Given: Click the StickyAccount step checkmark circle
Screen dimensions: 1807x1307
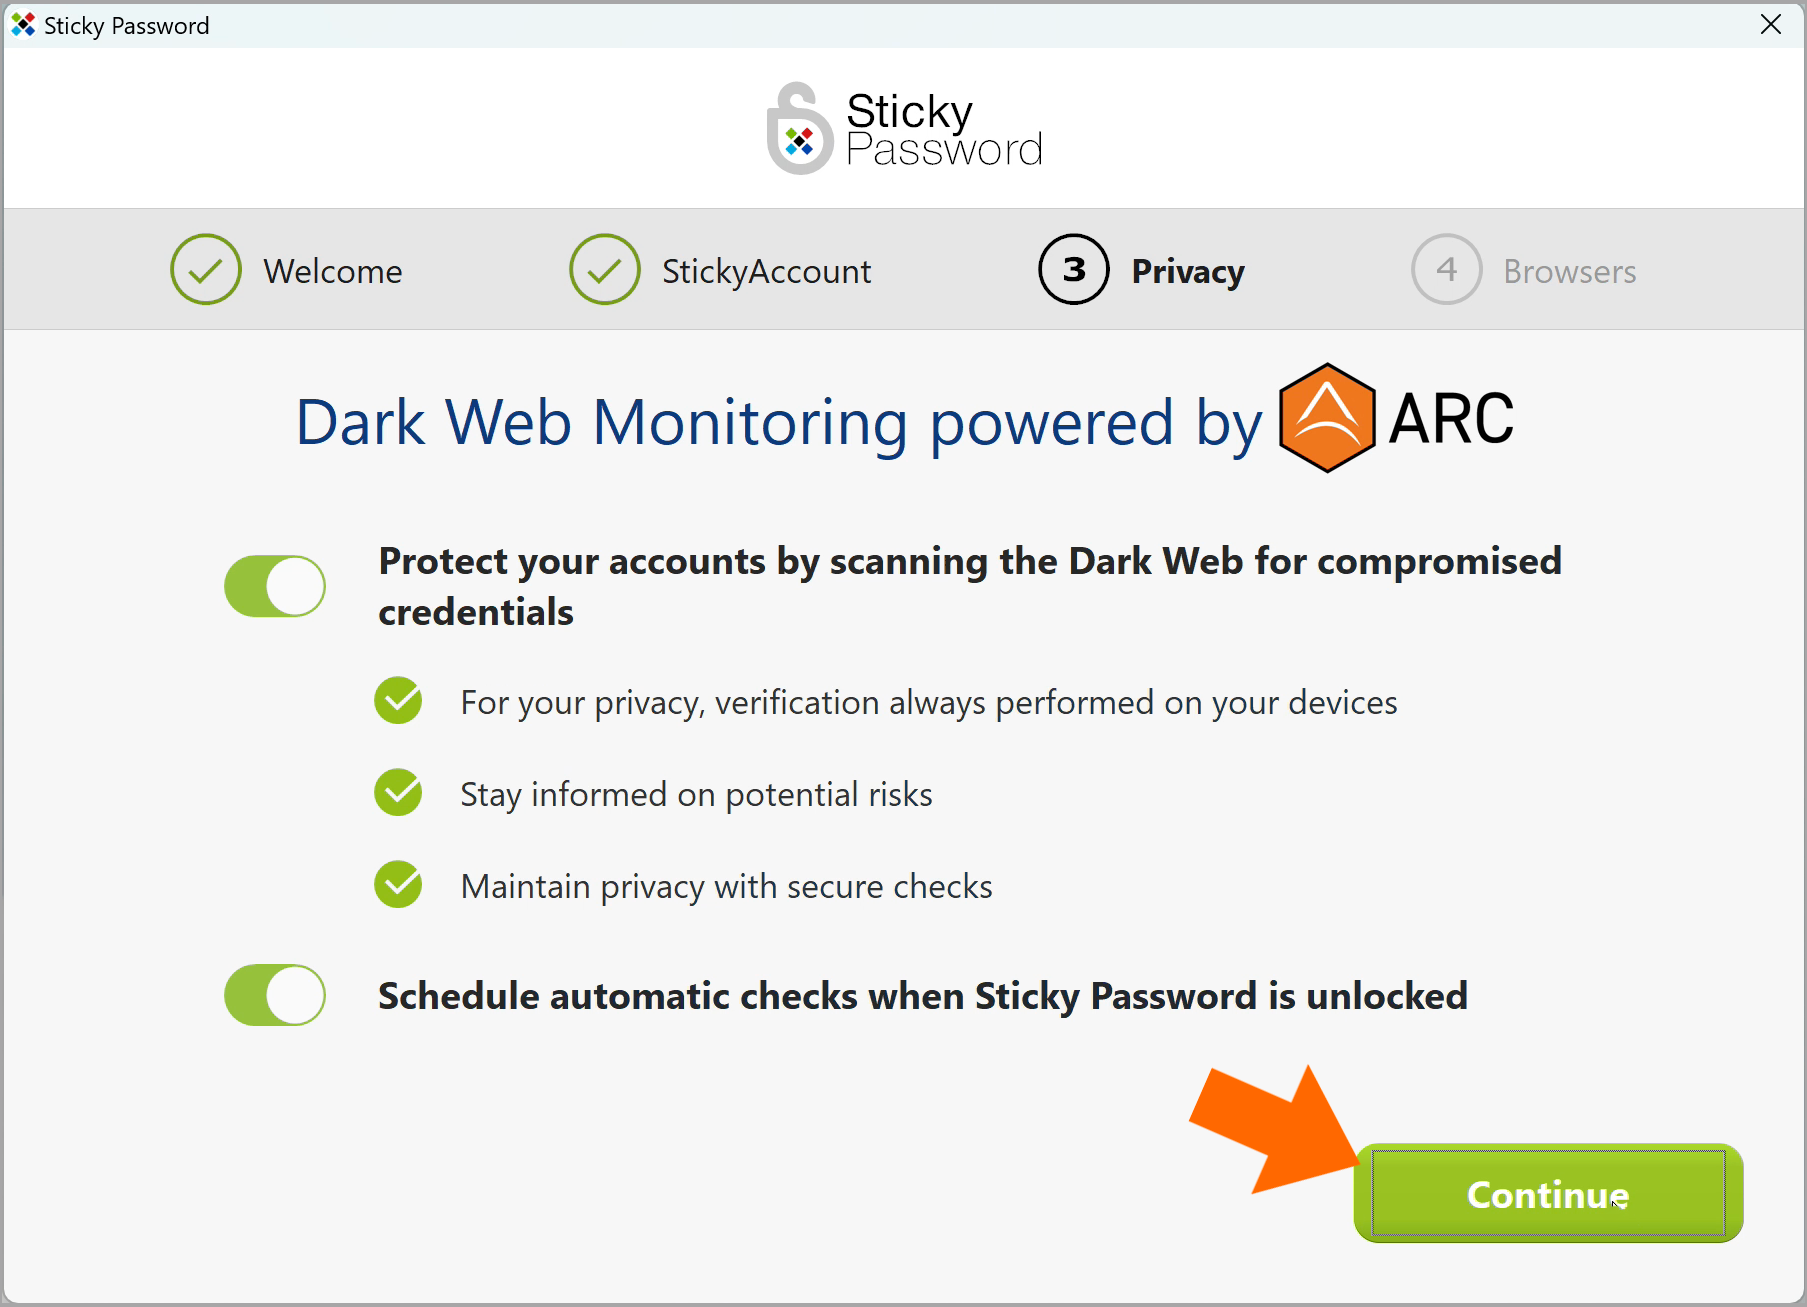Looking at the screenshot, I should pos(605,269).
